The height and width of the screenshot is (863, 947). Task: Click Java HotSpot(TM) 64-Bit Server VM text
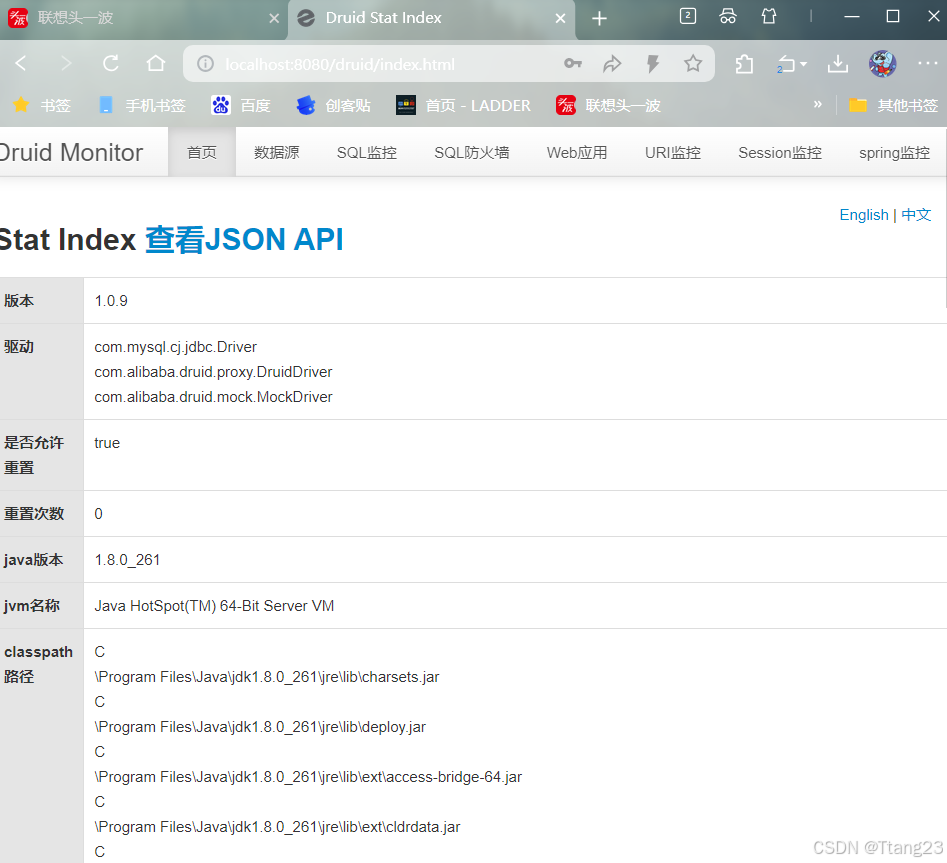[214, 606]
